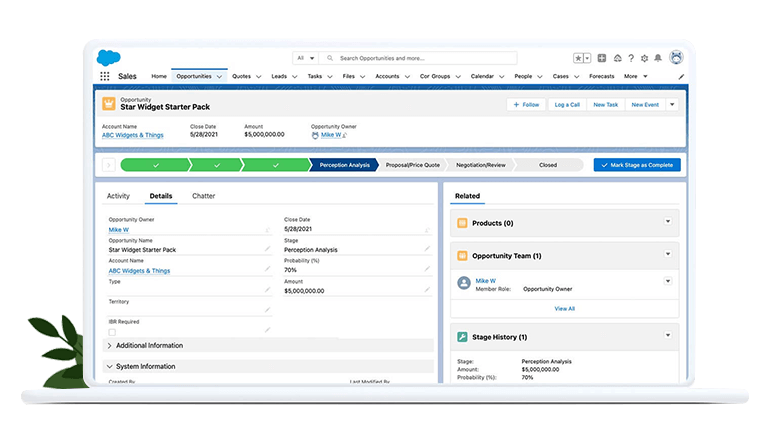
Task: Click Mike W's team member avatar
Action: (x=464, y=283)
